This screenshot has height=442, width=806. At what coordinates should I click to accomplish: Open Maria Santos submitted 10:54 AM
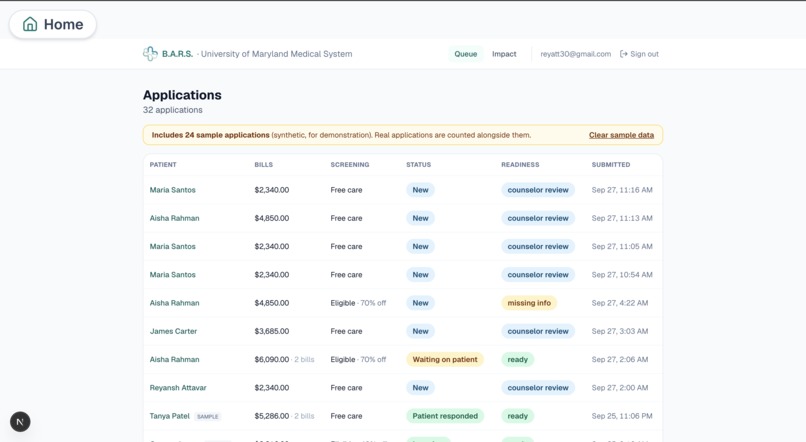point(173,274)
